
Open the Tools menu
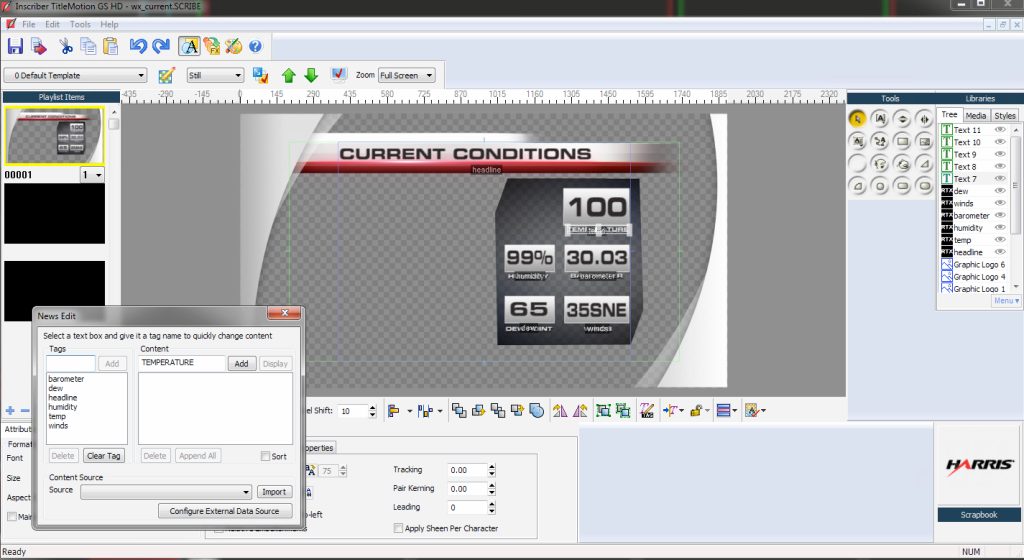(80, 24)
